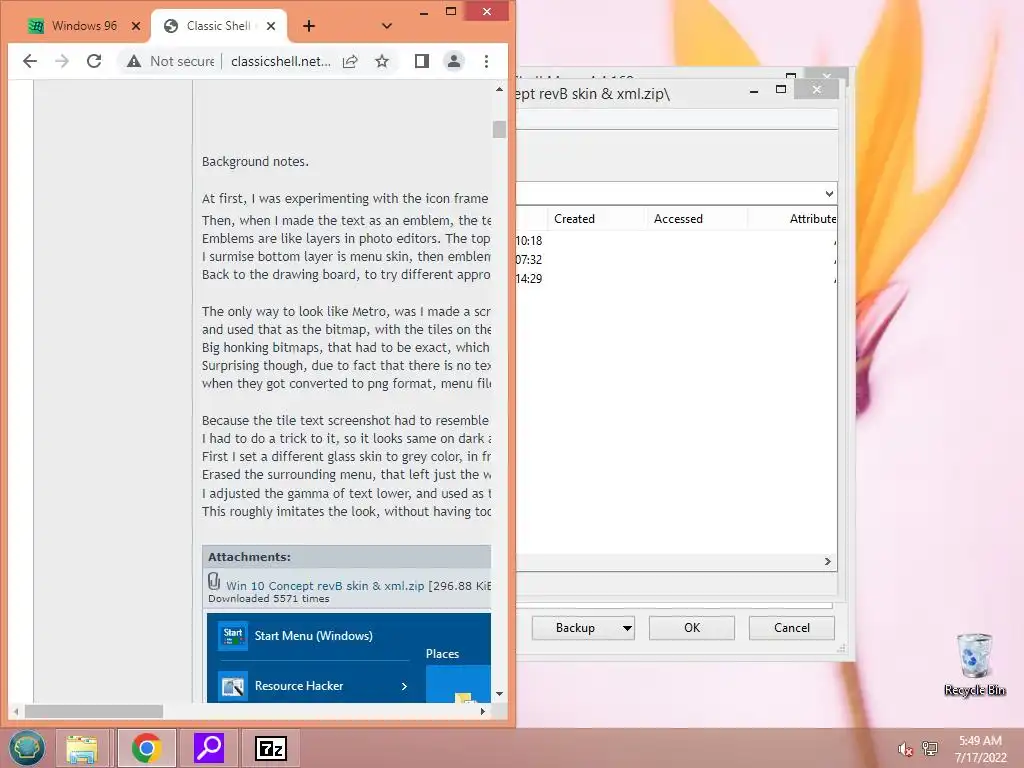Switch to the Classic Shell tab

(219, 26)
